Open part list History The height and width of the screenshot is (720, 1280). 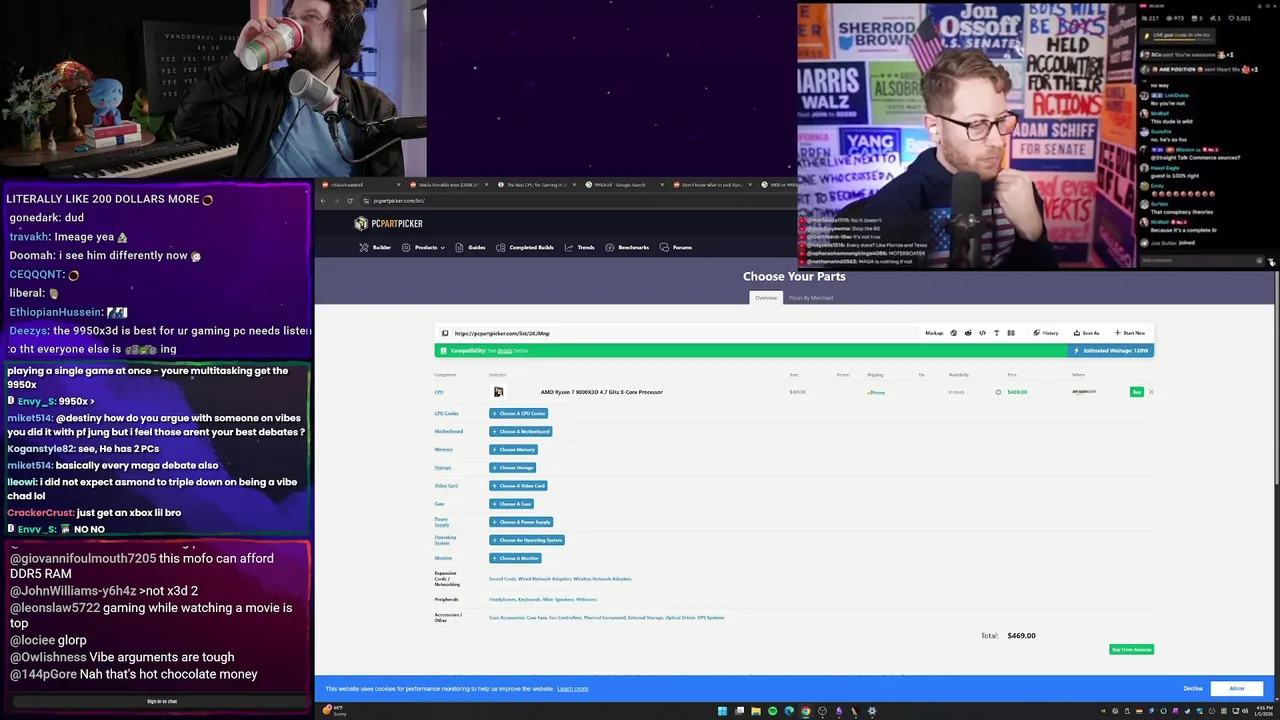(1046, 333)
